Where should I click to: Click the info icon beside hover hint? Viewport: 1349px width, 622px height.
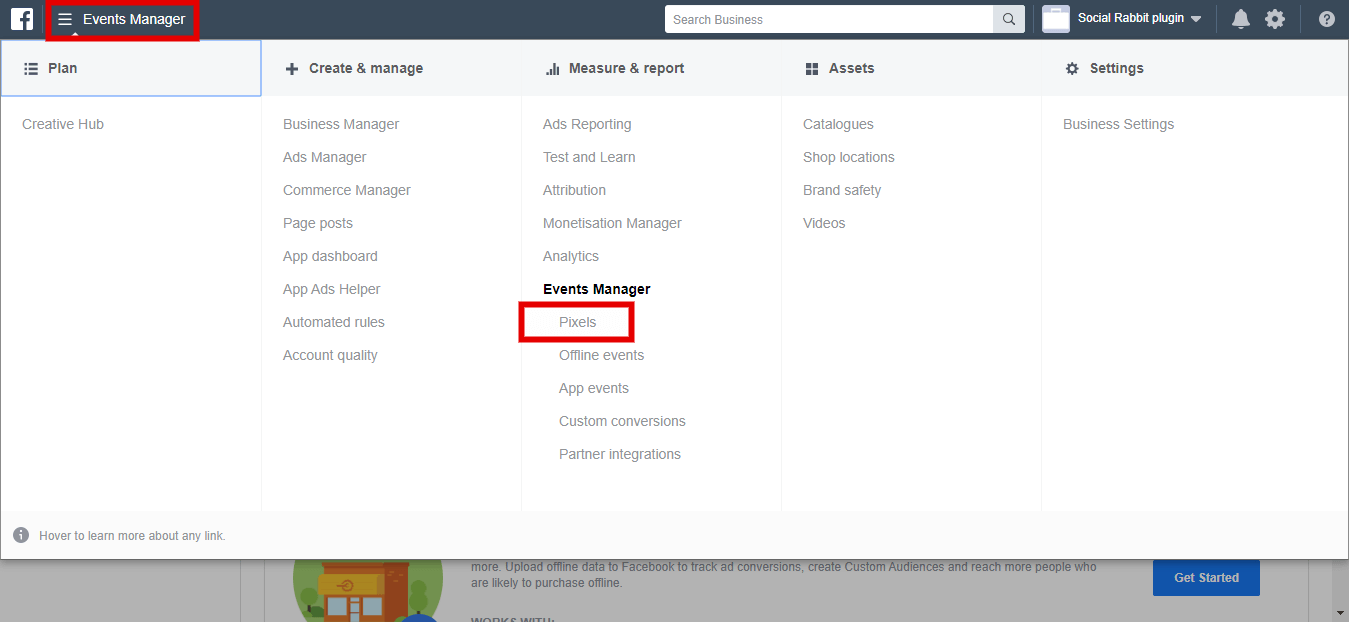click(x=21, y=535)
